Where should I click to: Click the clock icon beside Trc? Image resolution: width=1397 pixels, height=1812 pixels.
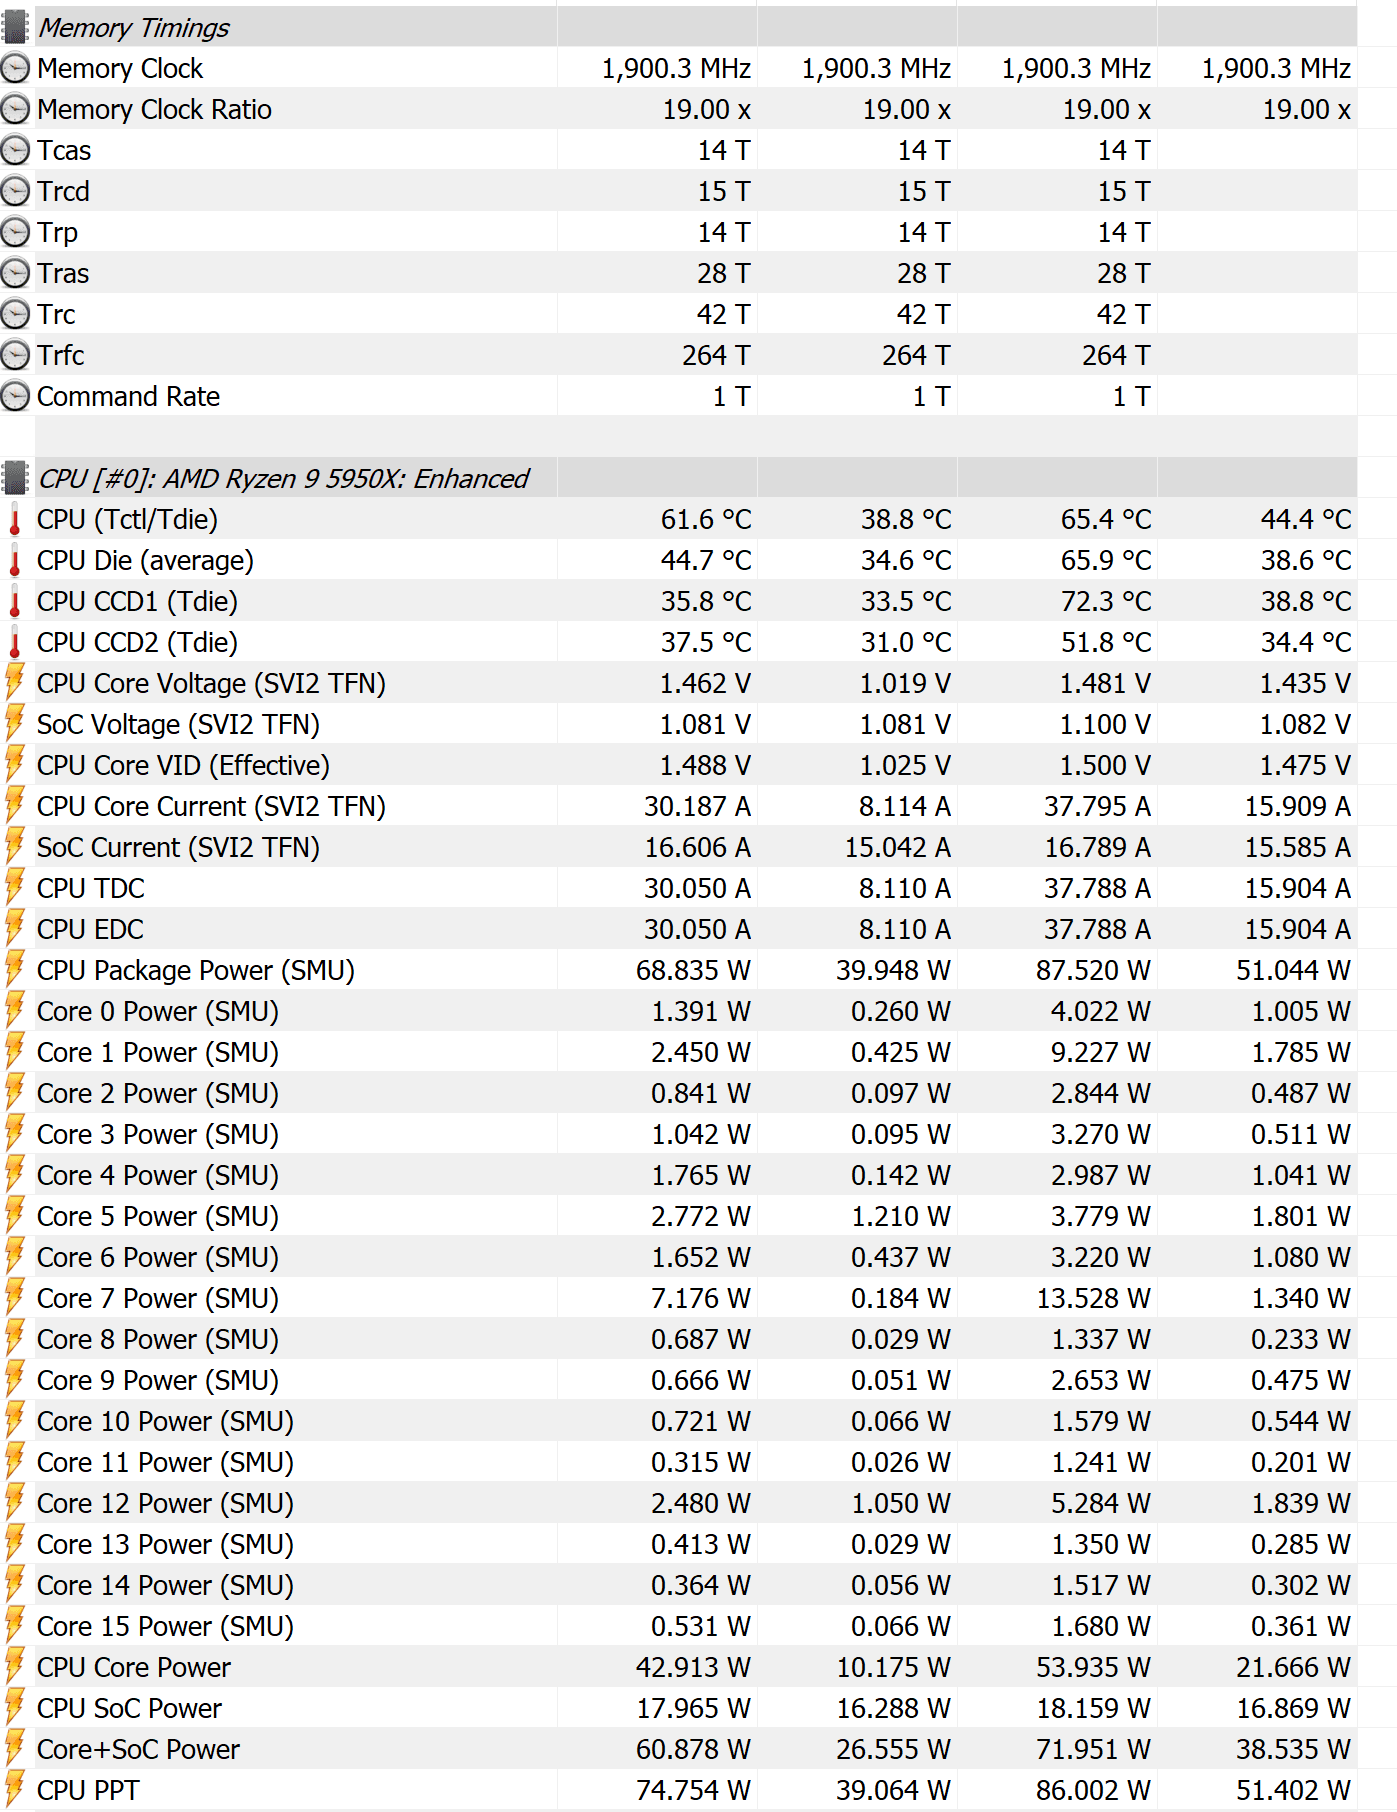pos(15,314)
